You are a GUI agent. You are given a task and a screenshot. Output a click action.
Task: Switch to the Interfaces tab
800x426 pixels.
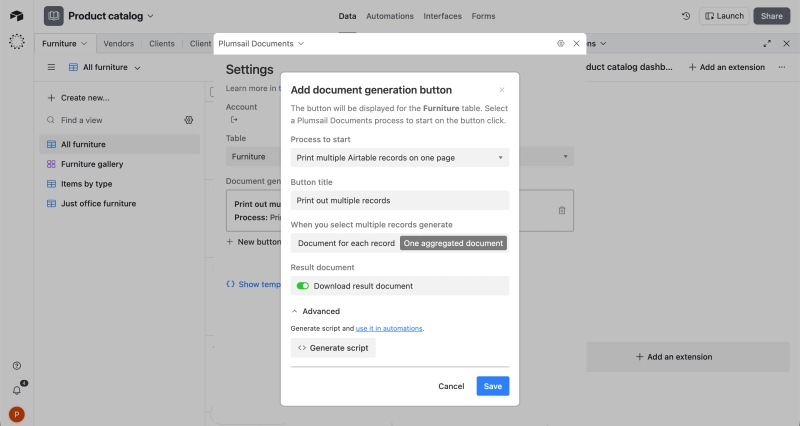(x=442, y=16)
